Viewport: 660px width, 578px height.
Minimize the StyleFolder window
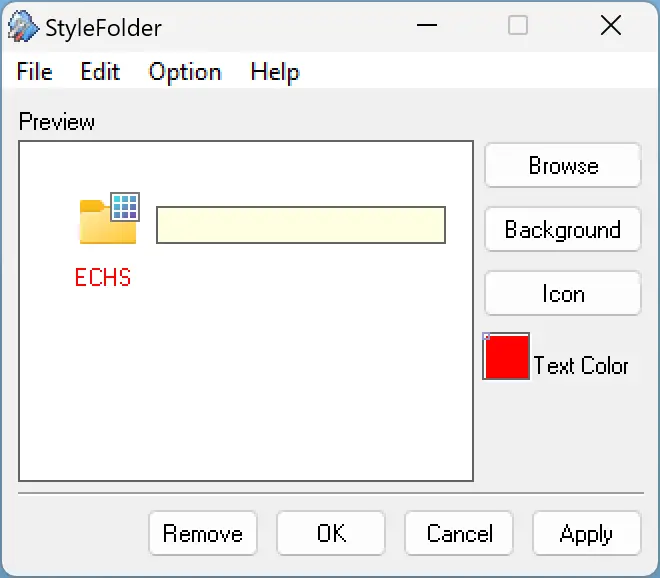[x=426, y=26]
